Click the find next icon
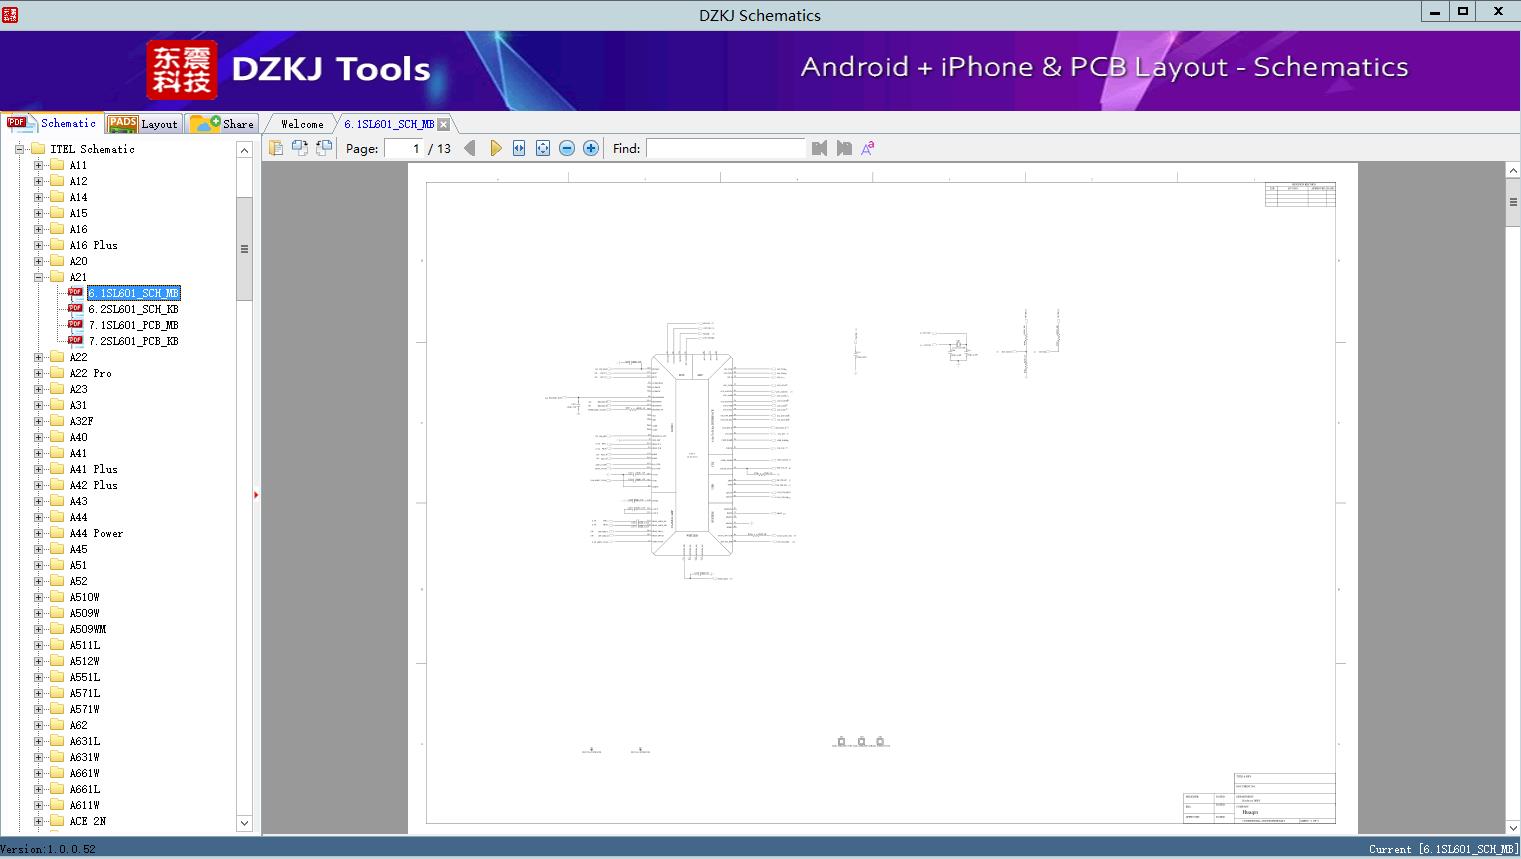 pyautogui.click(x=844, y=148)
